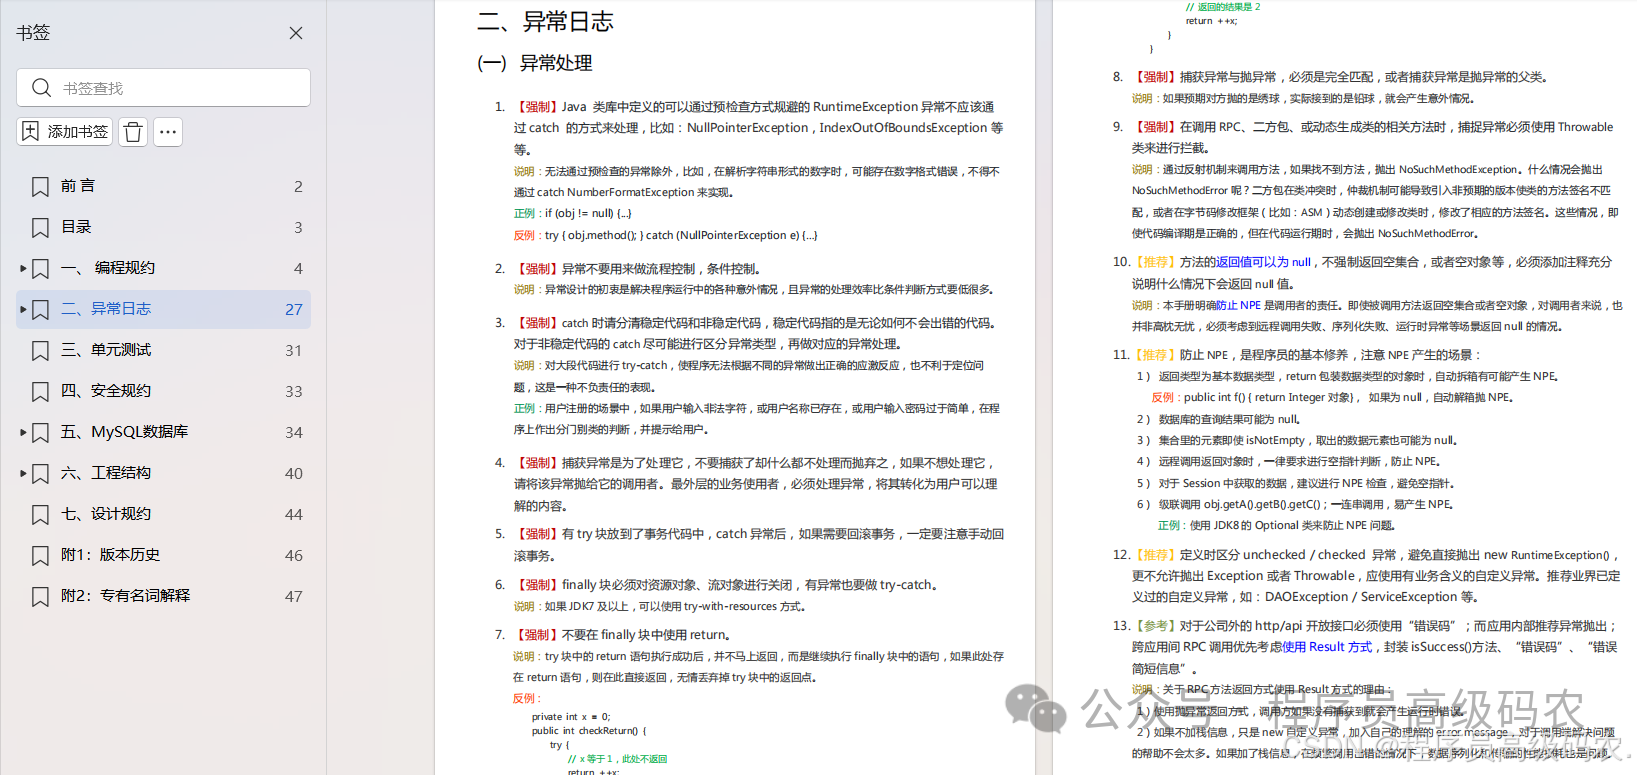Click the 二、异常日志 heading in the document

pos(546,21)
